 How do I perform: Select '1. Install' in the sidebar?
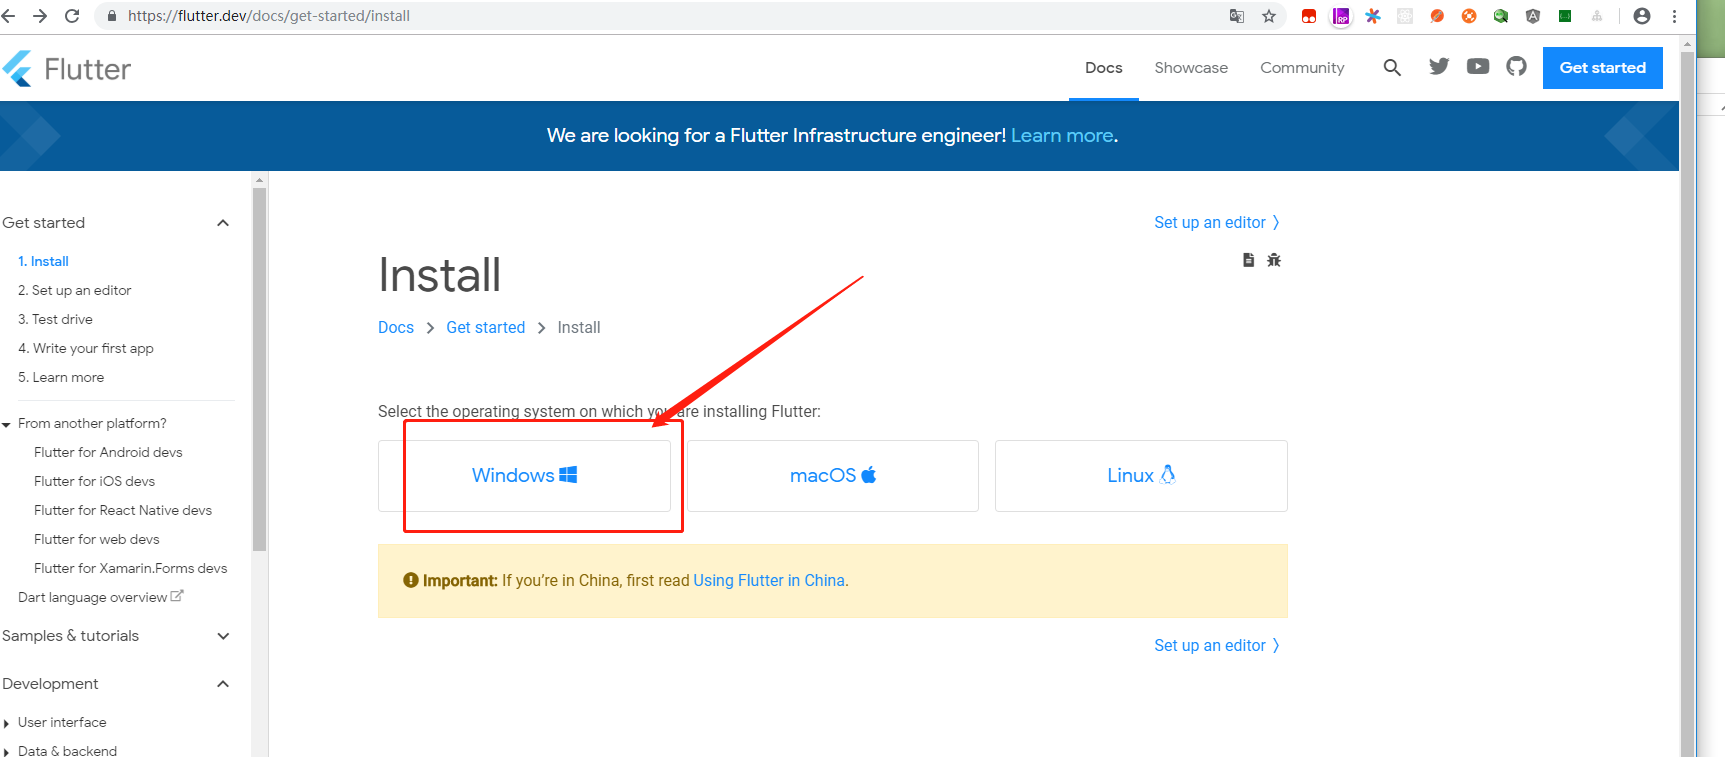(x=43, y=261)
